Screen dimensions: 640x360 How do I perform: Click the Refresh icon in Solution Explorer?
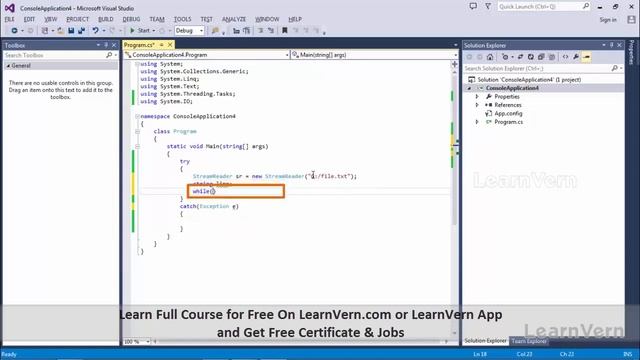[531, 57]
